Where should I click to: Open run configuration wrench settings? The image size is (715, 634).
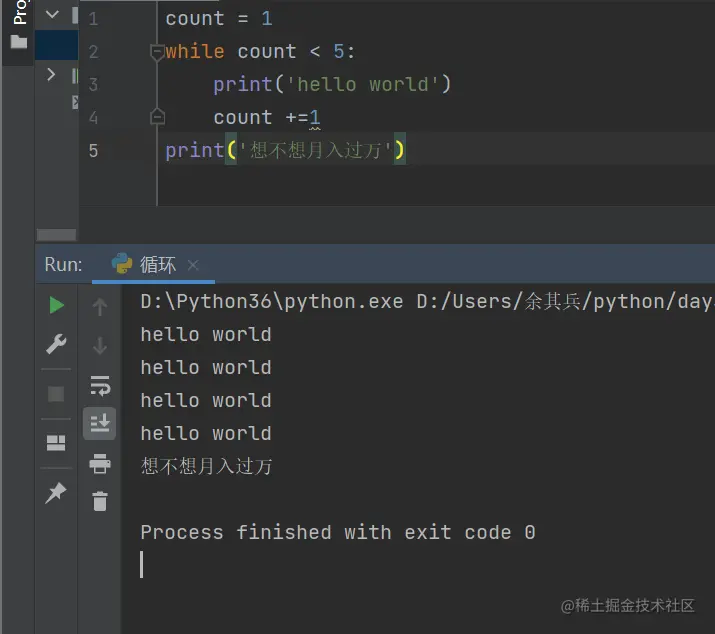click(56, 344)
